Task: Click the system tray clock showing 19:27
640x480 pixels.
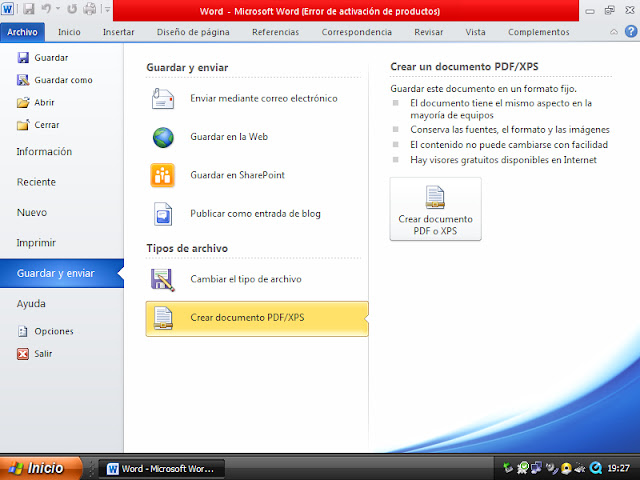Action: click(618, 468)
